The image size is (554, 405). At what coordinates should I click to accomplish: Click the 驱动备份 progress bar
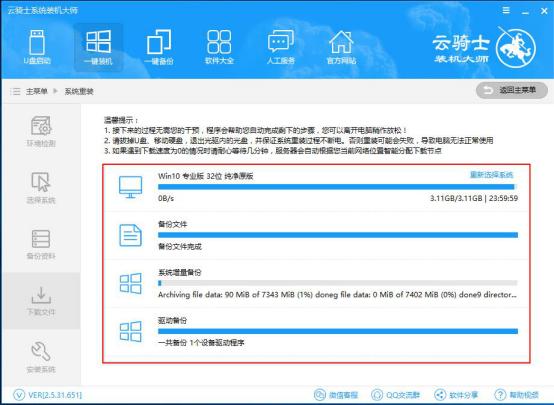[x=338, y=331]
